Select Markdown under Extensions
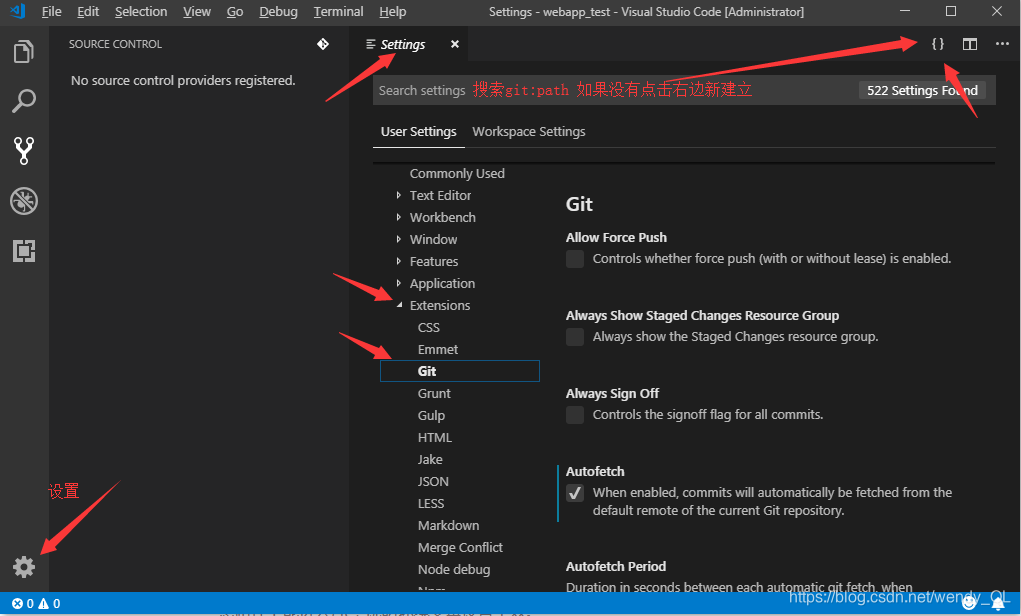The width and height of the screenshot is (1021, 616). [x=448, y=525]
